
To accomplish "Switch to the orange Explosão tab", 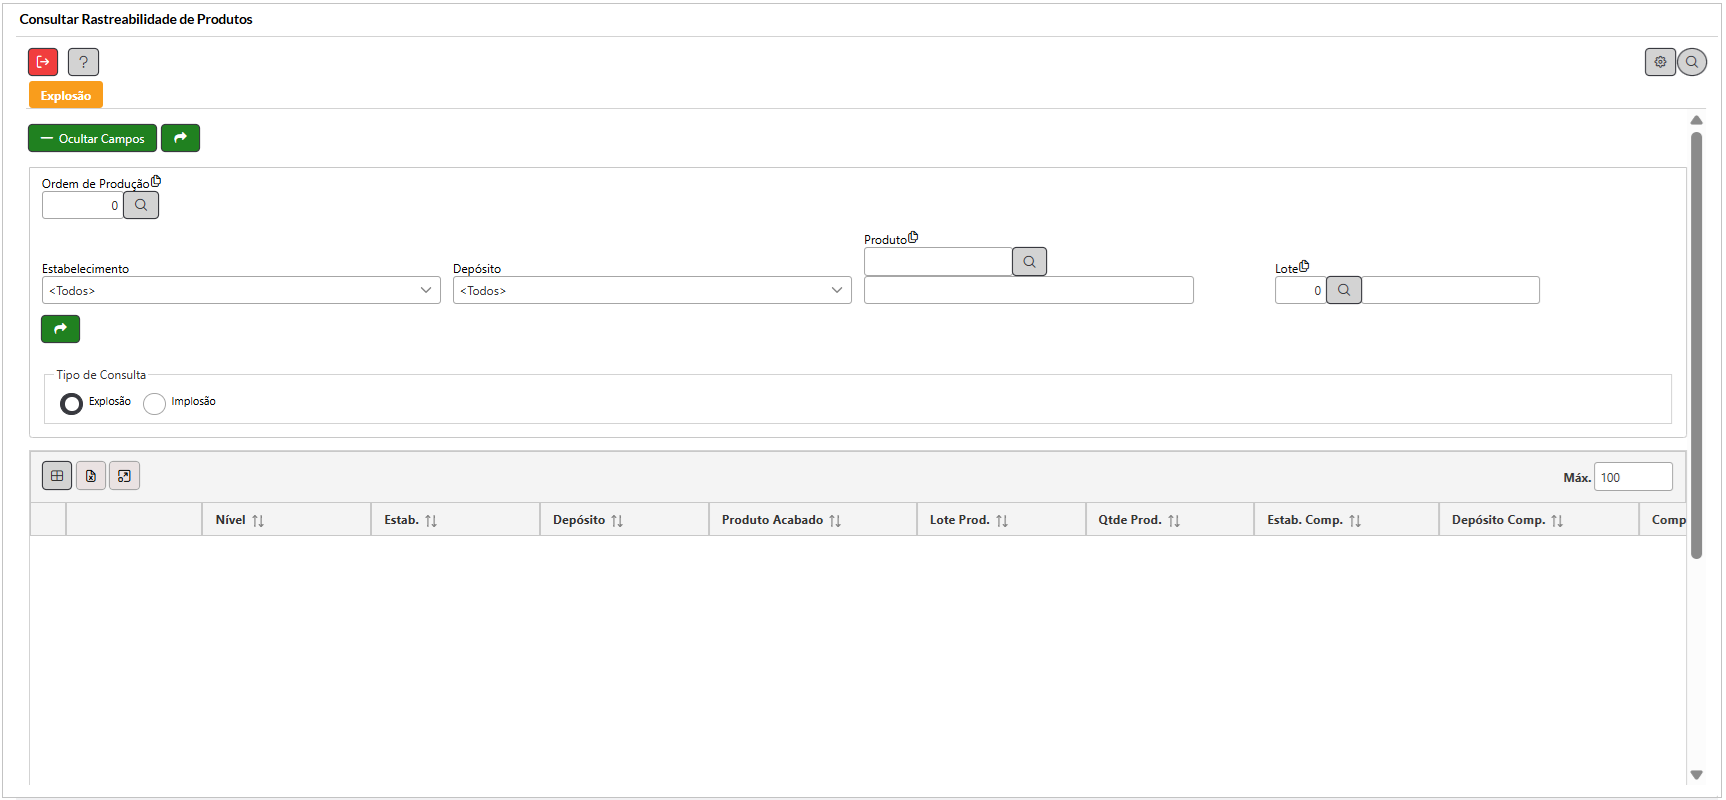I will coord(66,96).
